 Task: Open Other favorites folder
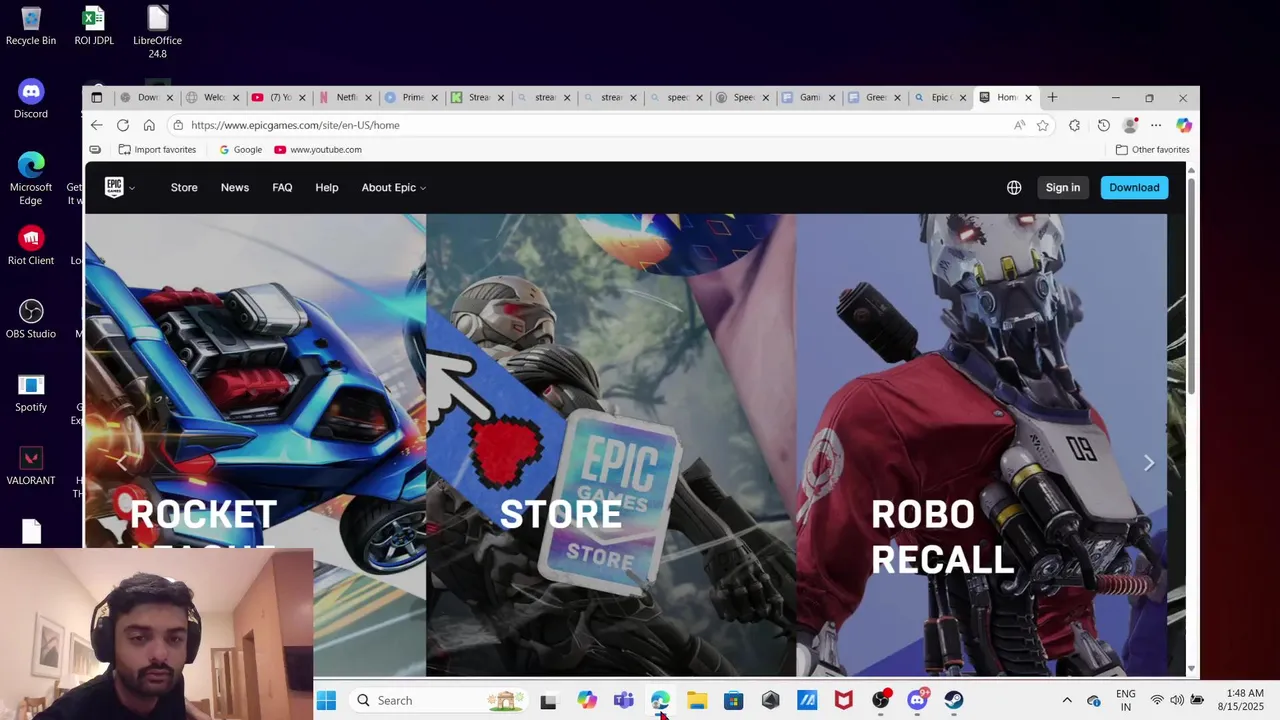1152,150
